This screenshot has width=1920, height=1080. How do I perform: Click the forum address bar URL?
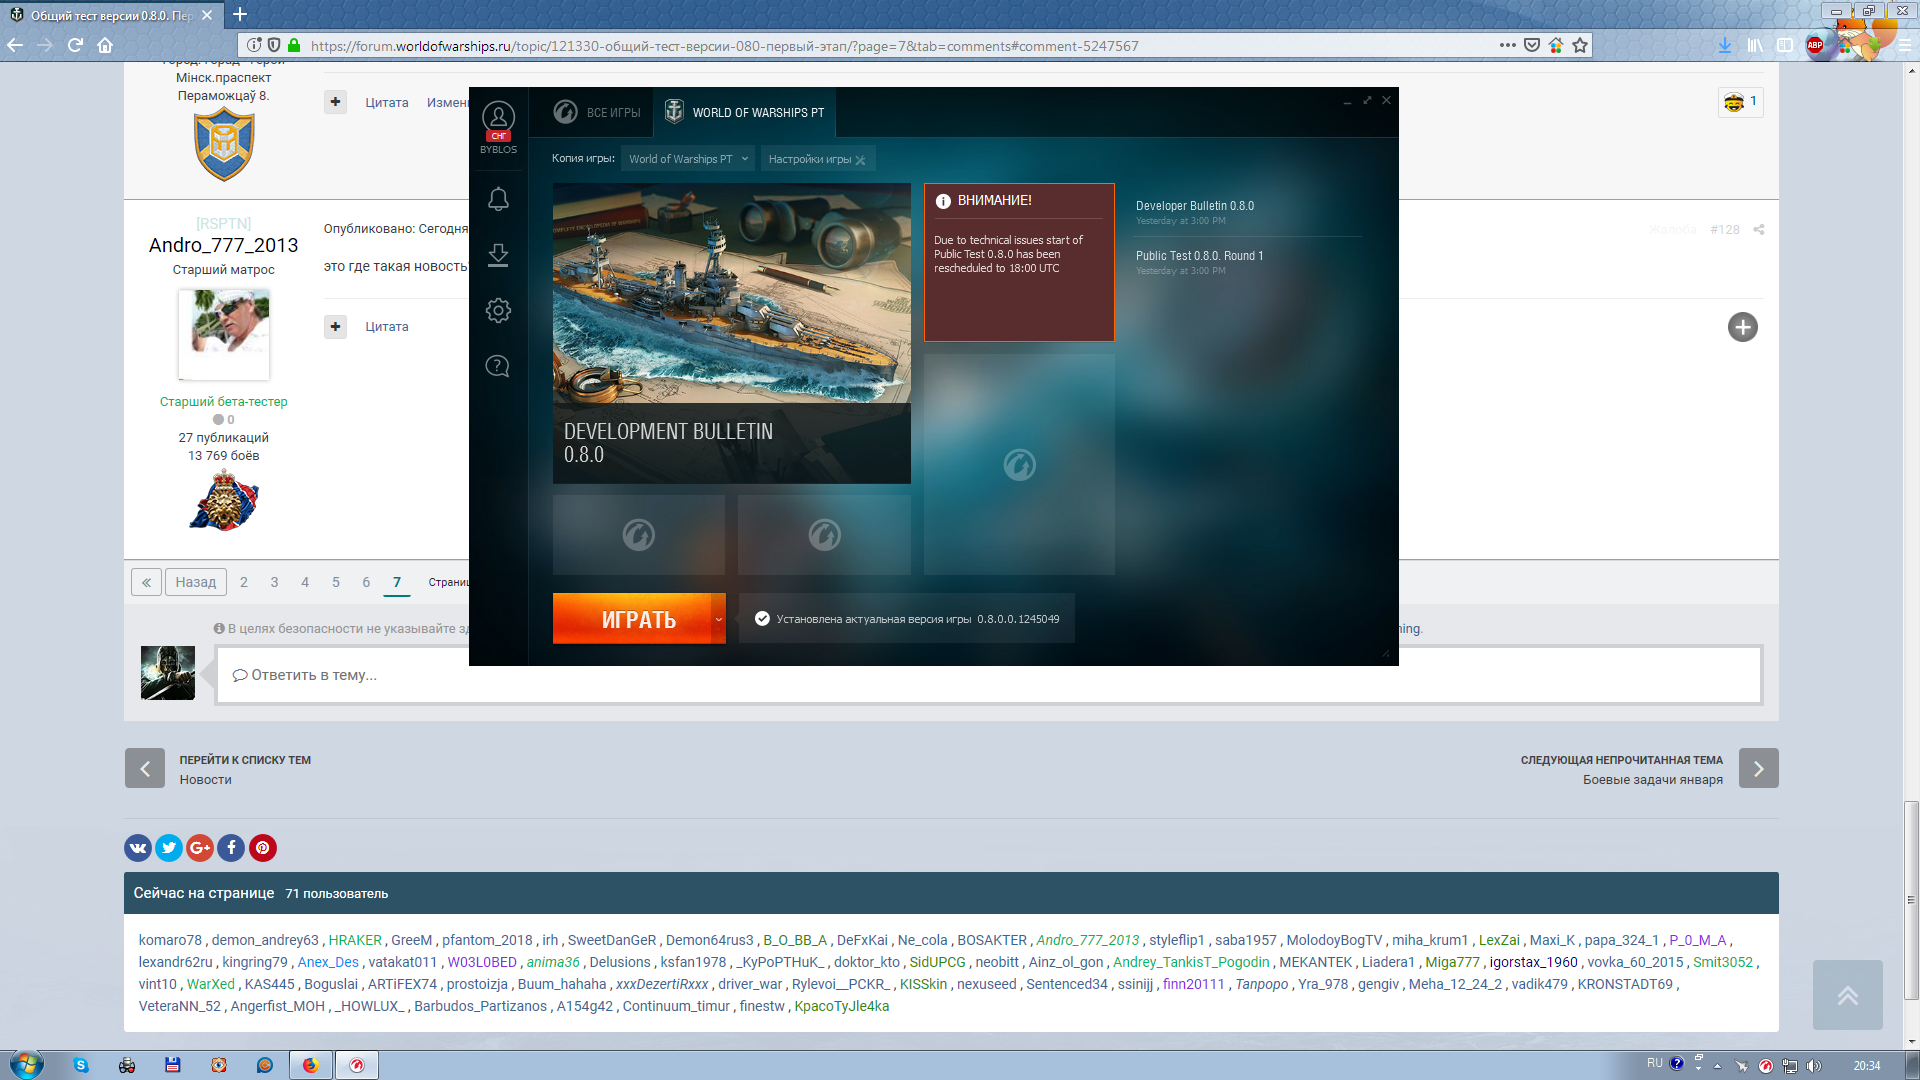click(725, 46)
